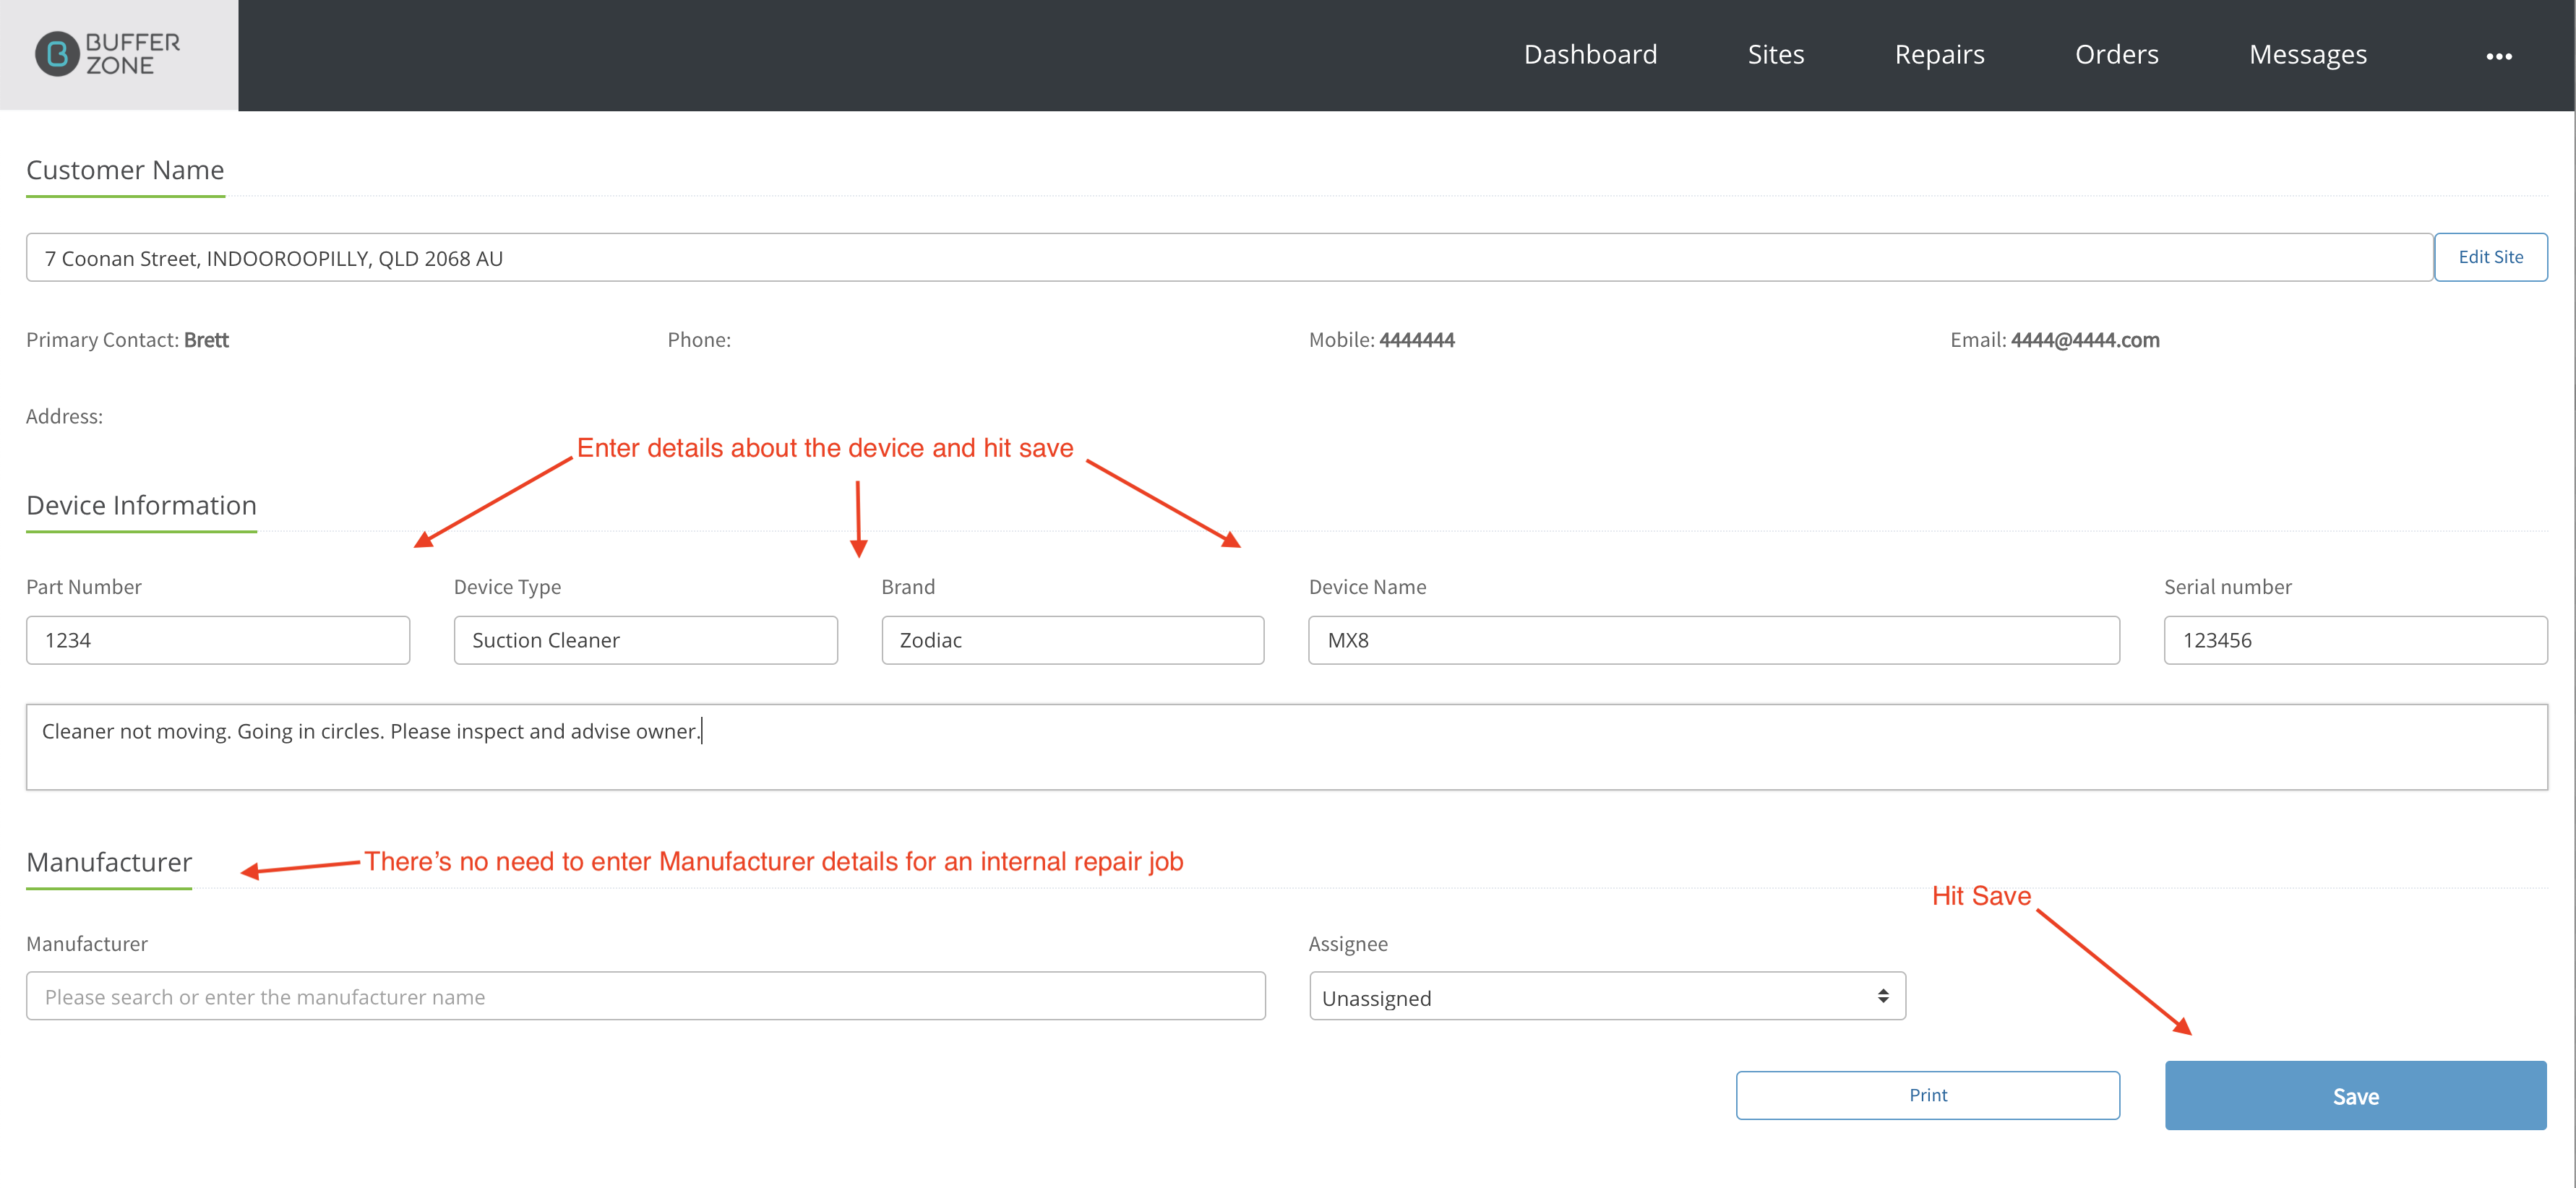Click the Address label
The width and height of the screenshot is (2576, 1188).
[x=64, y=416]
